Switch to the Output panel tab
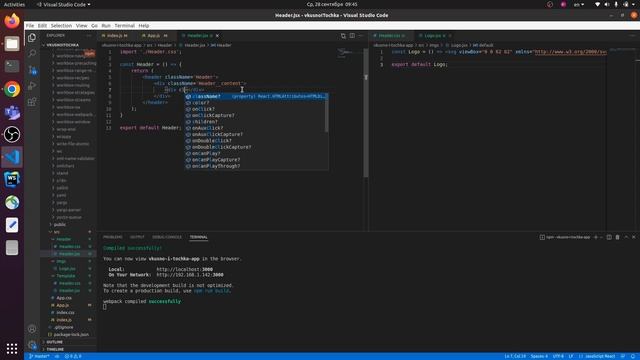Viewport: 640px width, 360px height. (x=137, y=237)
